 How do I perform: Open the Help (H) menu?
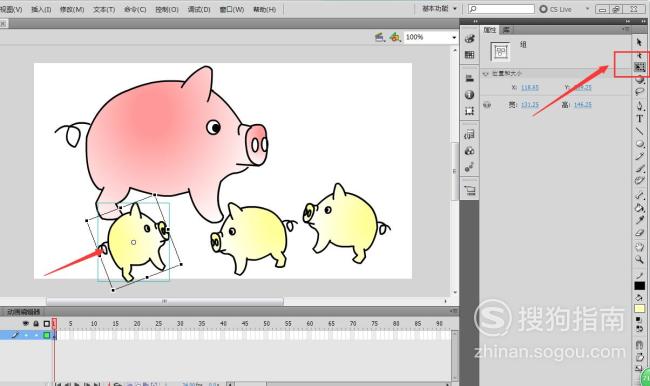[x=264, y=9]
